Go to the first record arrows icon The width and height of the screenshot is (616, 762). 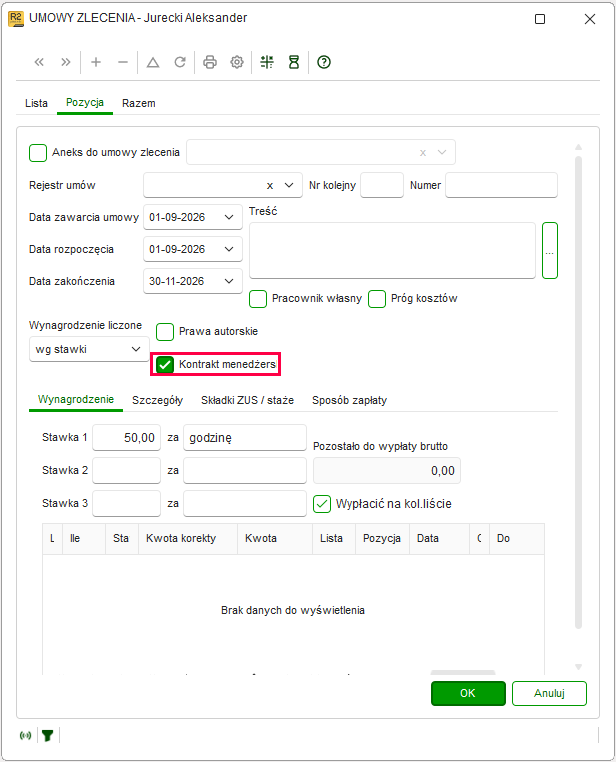[39, 62]
